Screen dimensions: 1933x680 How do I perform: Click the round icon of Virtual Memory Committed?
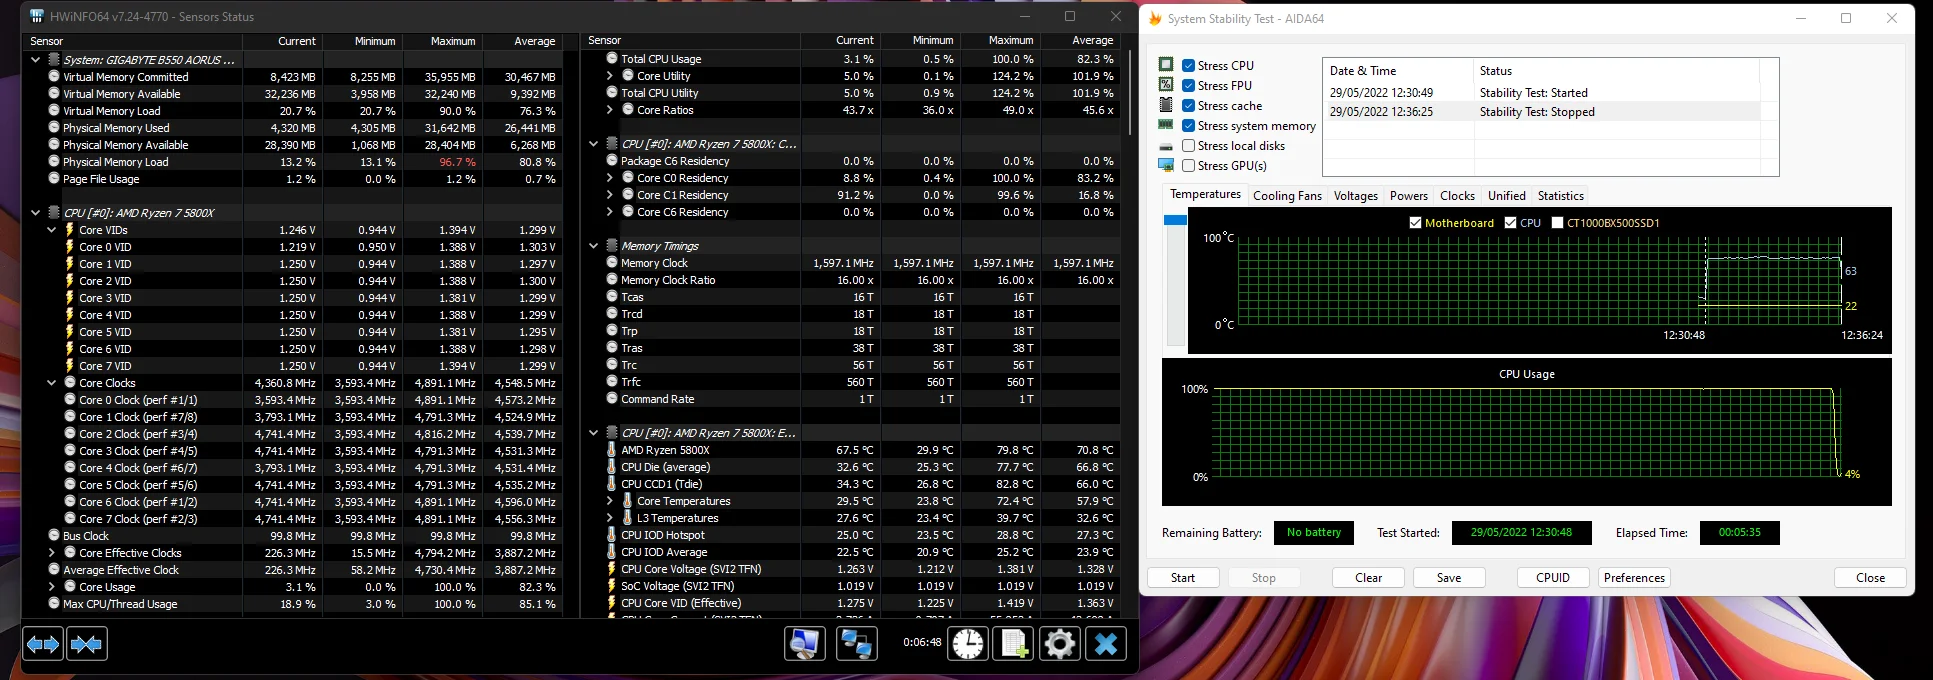(54, 77)
